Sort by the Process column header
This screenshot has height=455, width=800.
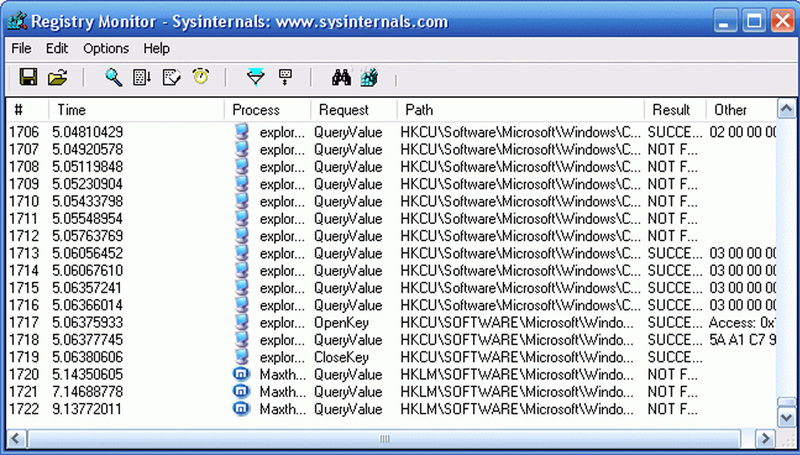coord(267,110)
